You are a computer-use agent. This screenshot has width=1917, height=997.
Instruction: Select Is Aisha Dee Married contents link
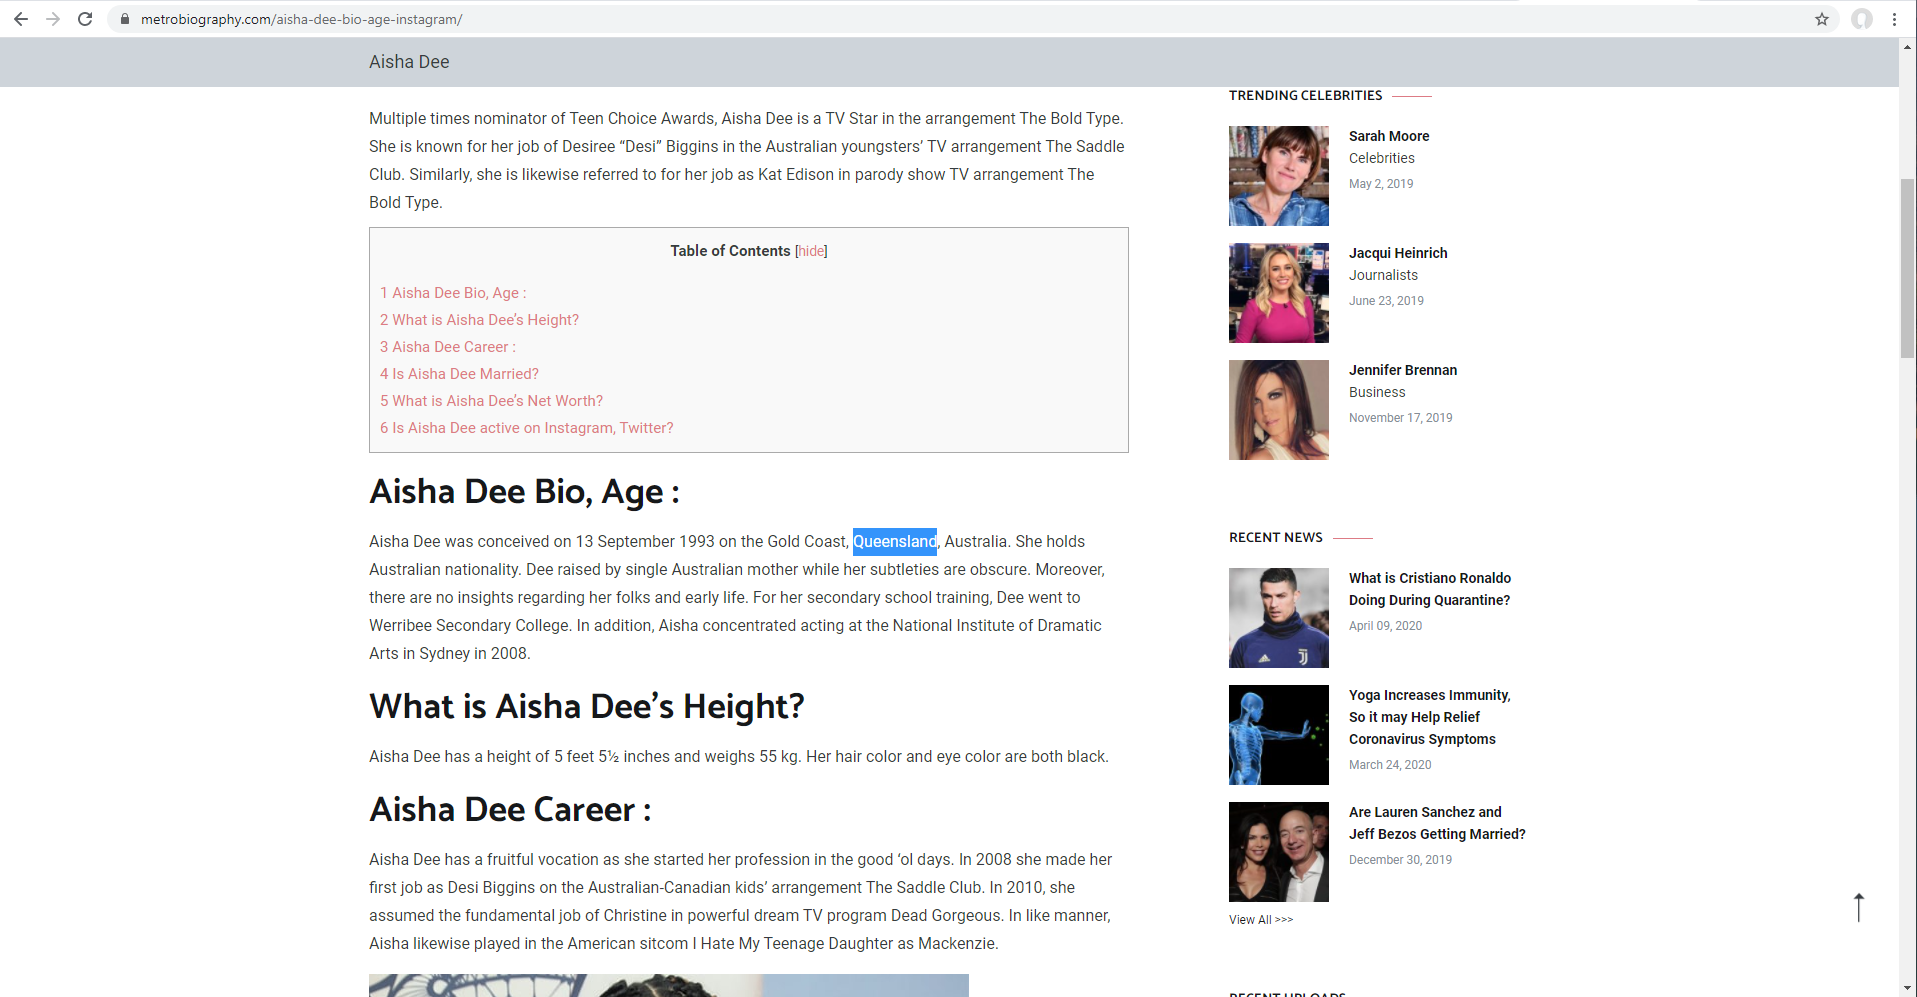click(x=459, y=374)
